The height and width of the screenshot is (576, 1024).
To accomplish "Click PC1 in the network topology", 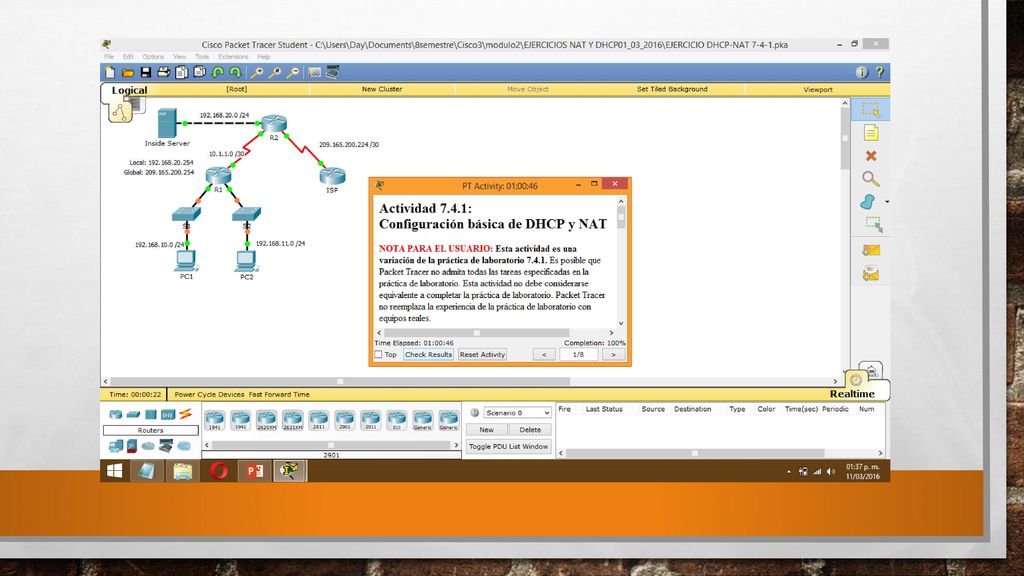I will tap(186, 260).
